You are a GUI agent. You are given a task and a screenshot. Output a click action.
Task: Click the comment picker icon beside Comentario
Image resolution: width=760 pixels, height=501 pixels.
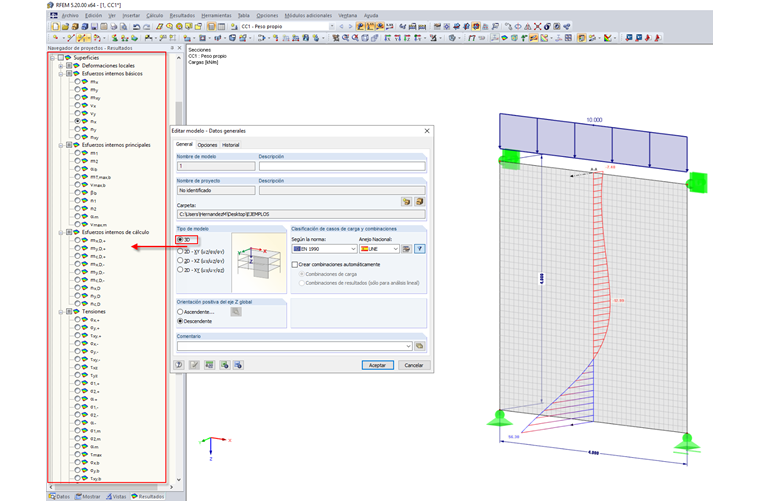[x=420, y=346]
